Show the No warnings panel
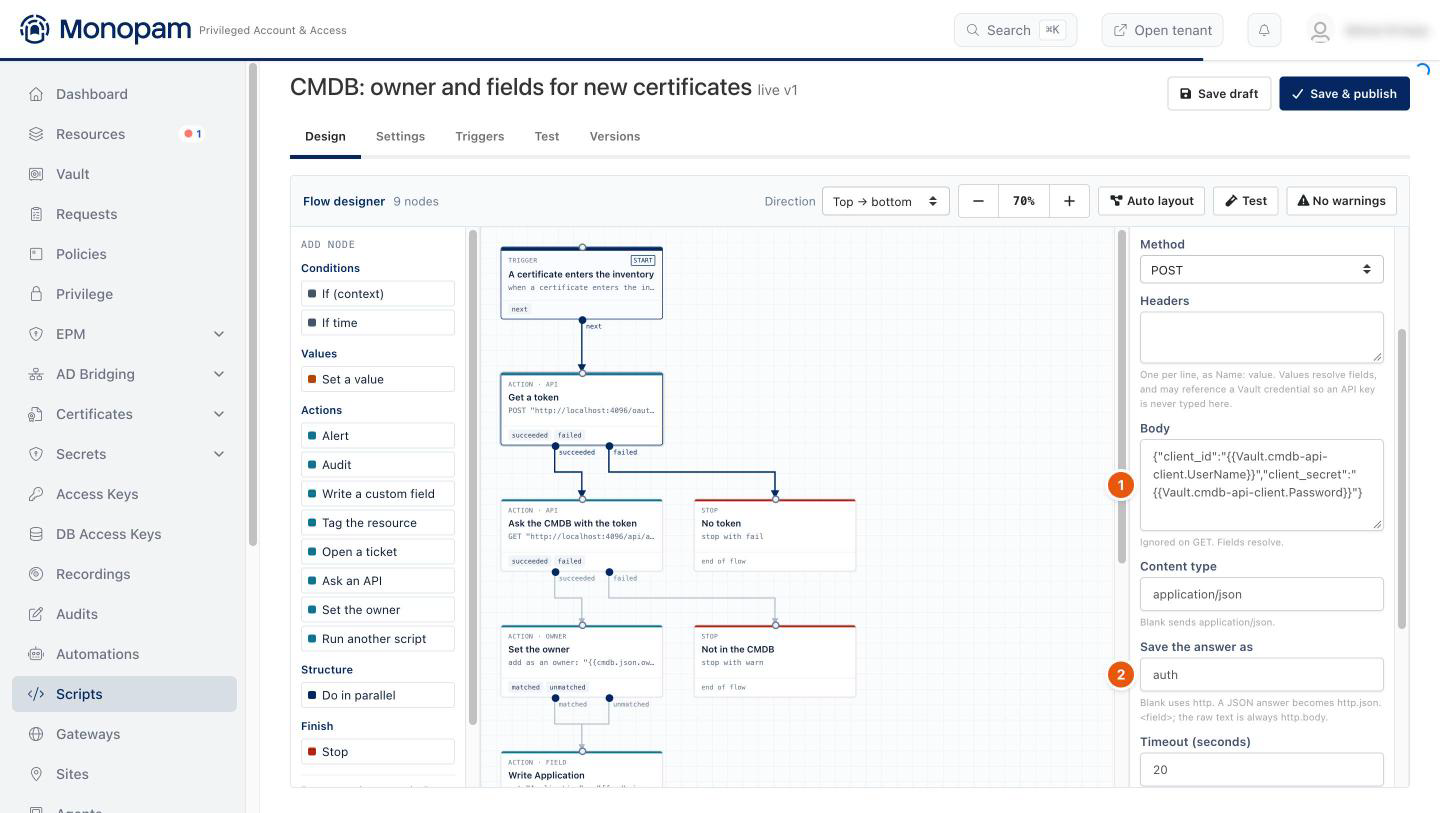 1341,201
